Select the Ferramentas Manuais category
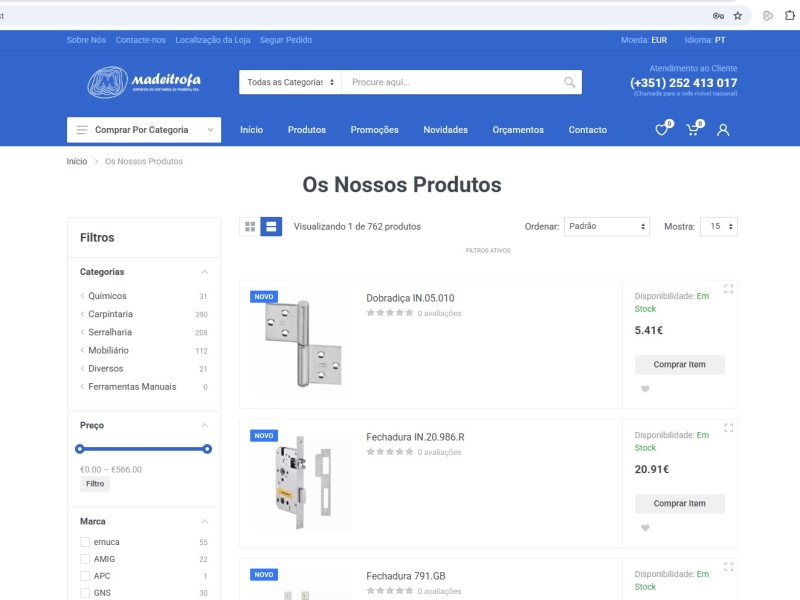This screenshot has width=800, height=600. pyautogui.click(x=132, y=387)
